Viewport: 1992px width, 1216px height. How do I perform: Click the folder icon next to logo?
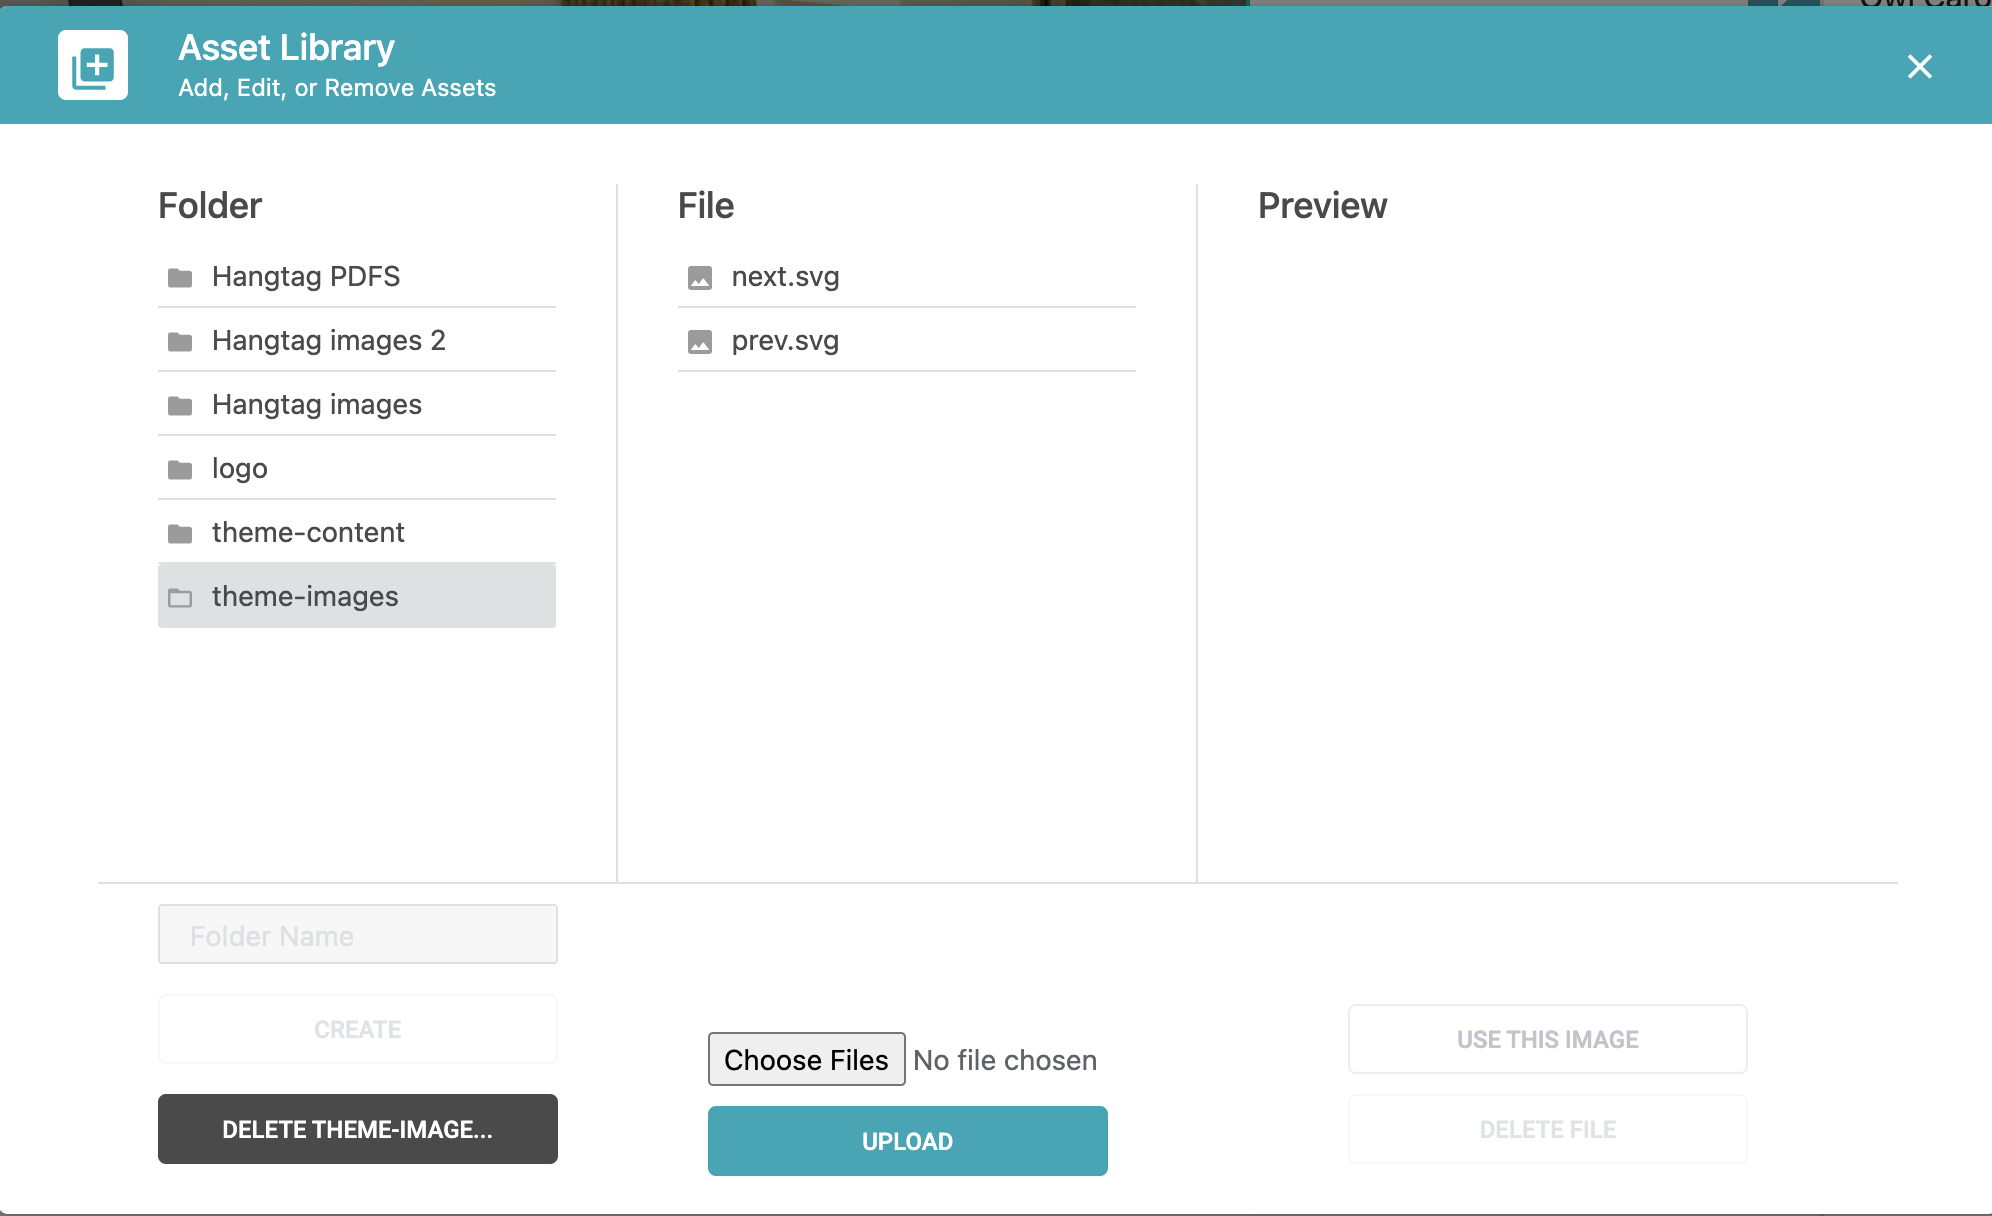pos(180,469)
